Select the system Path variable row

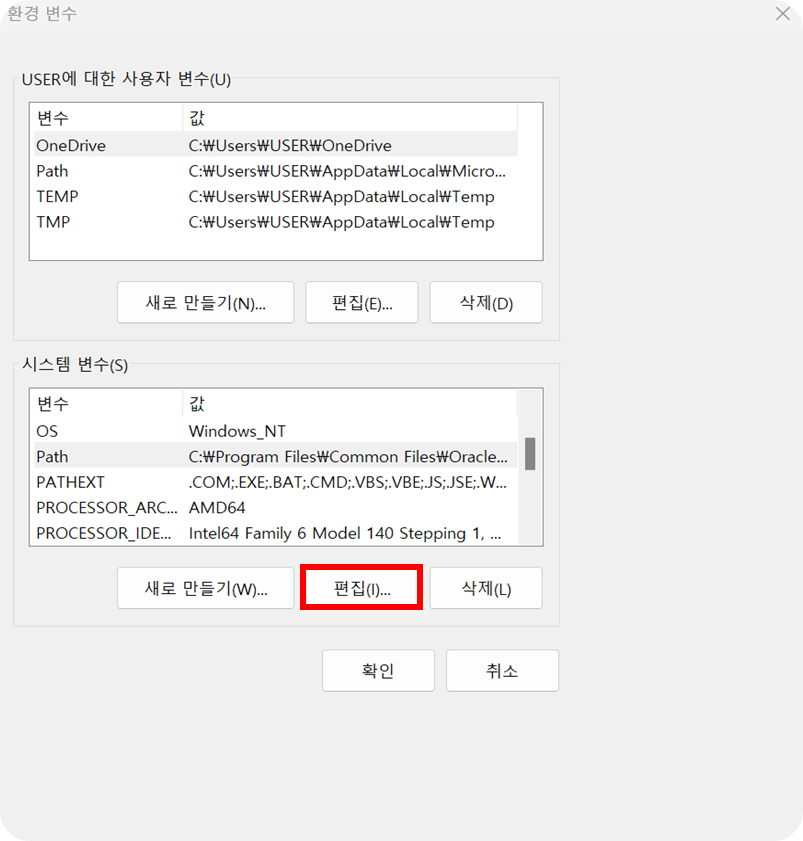[276, 456]
